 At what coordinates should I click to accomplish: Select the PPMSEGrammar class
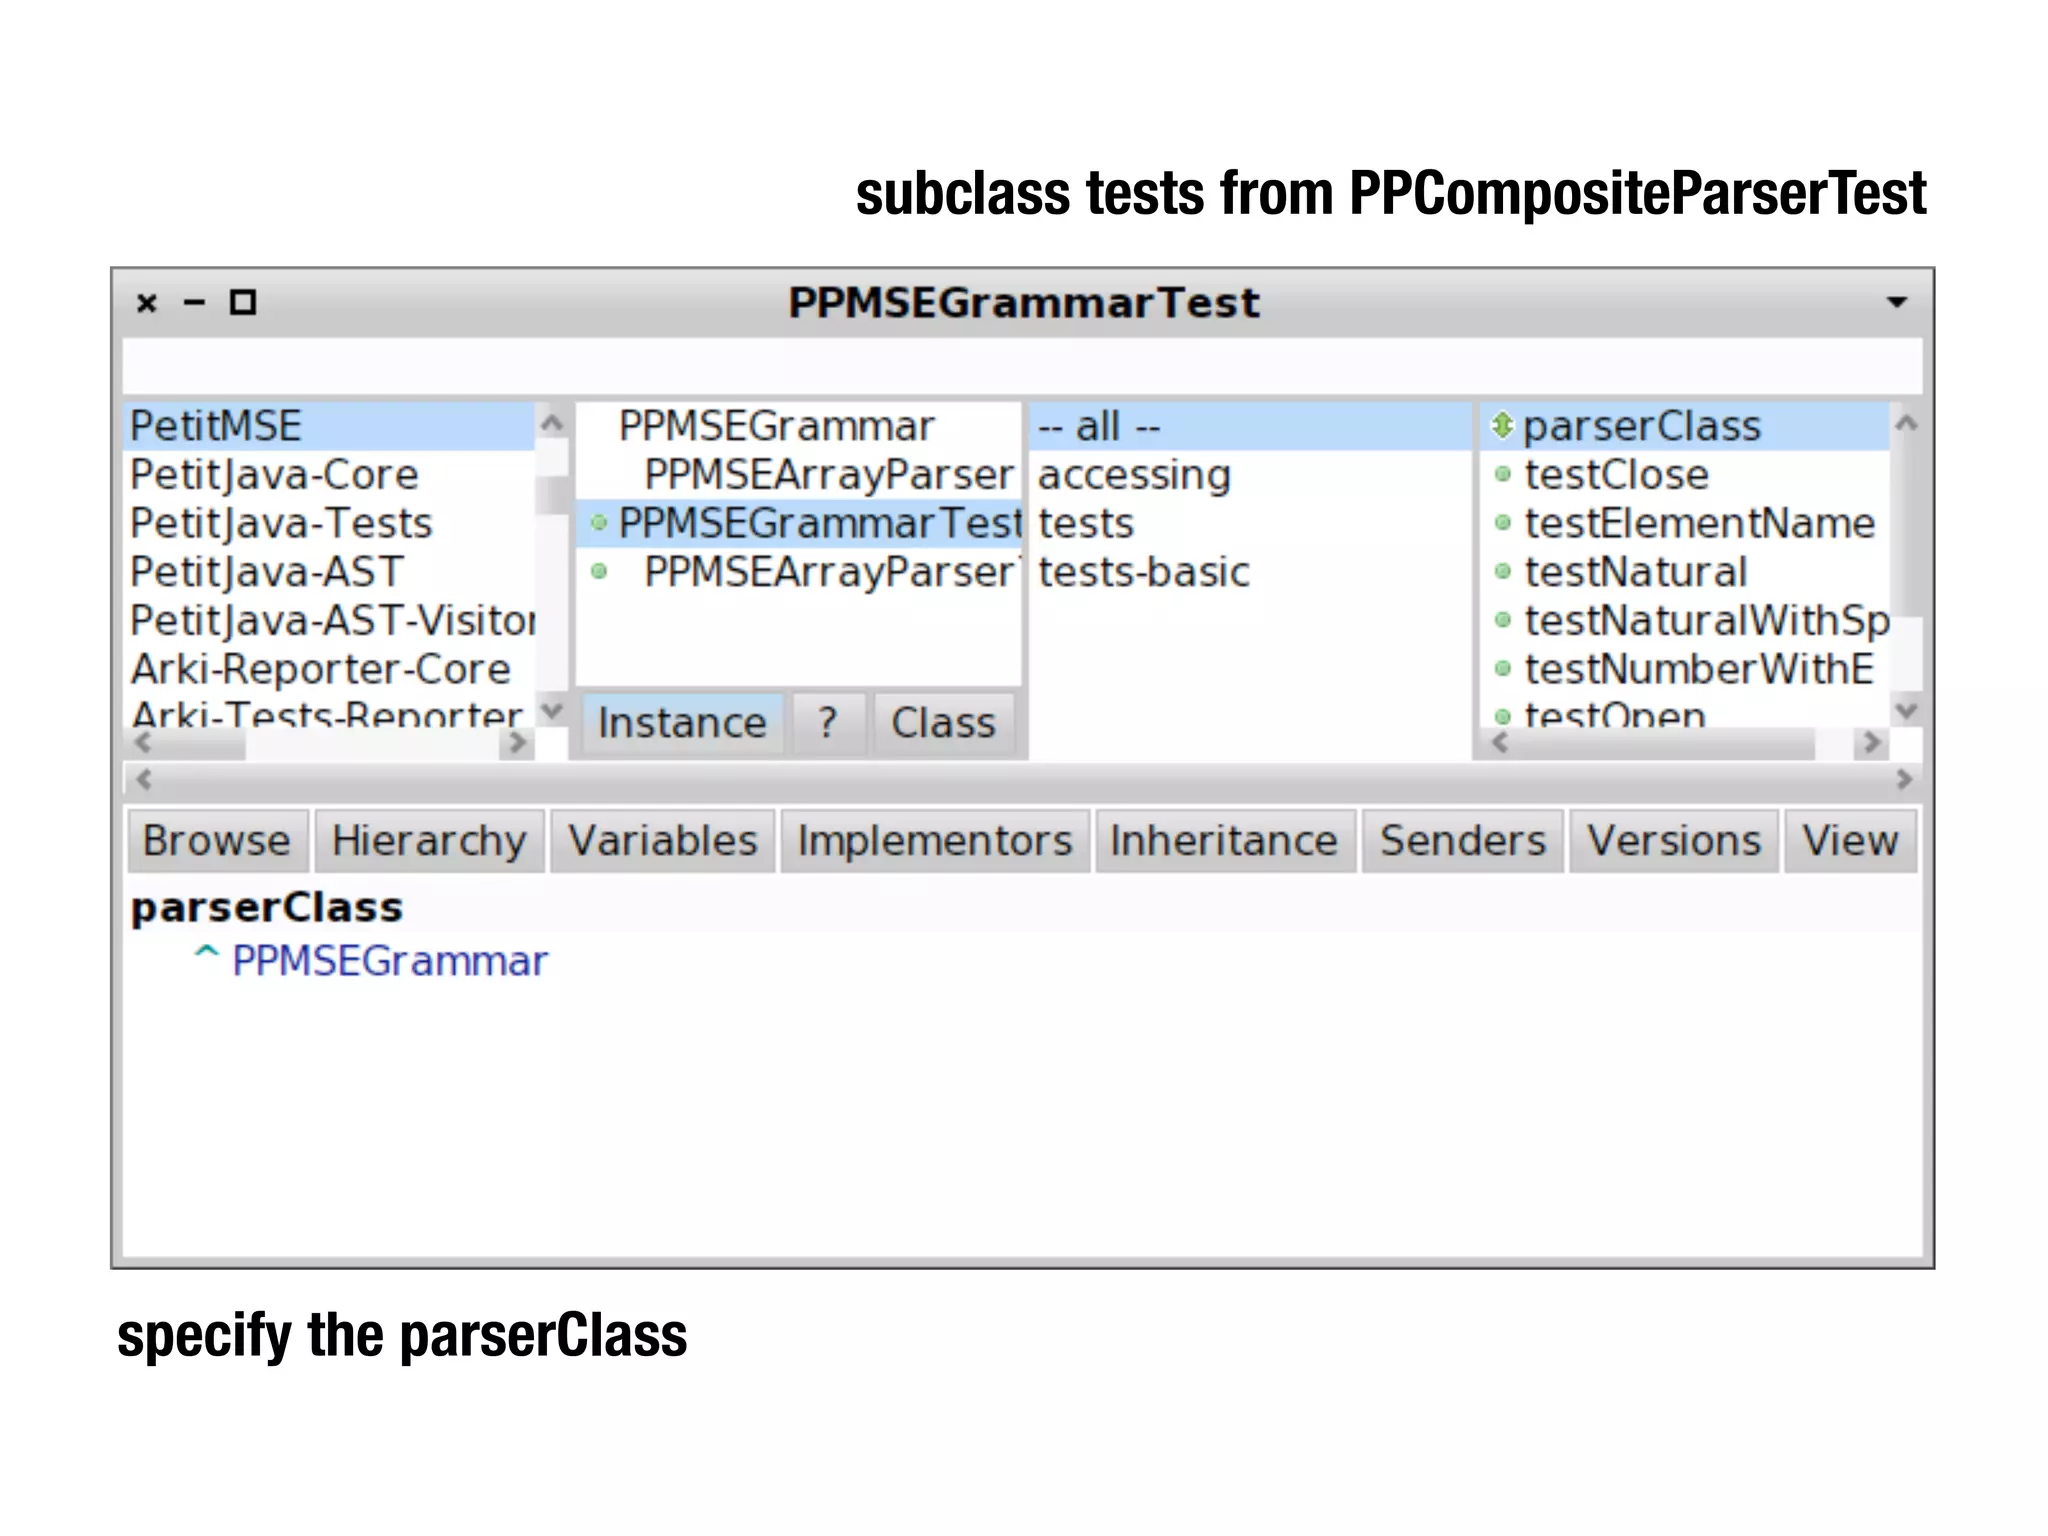click(x=798, y=426)
